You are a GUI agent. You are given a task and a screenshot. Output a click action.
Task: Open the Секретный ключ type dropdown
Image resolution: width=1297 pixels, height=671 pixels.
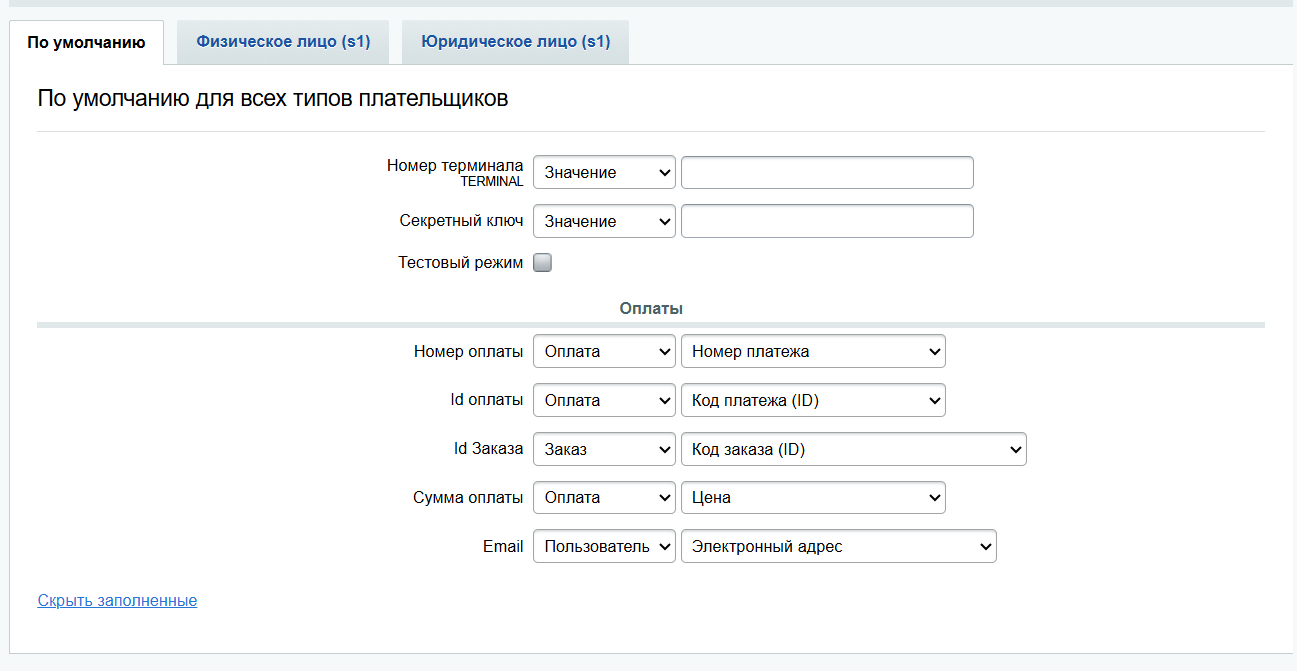point(604,222)
